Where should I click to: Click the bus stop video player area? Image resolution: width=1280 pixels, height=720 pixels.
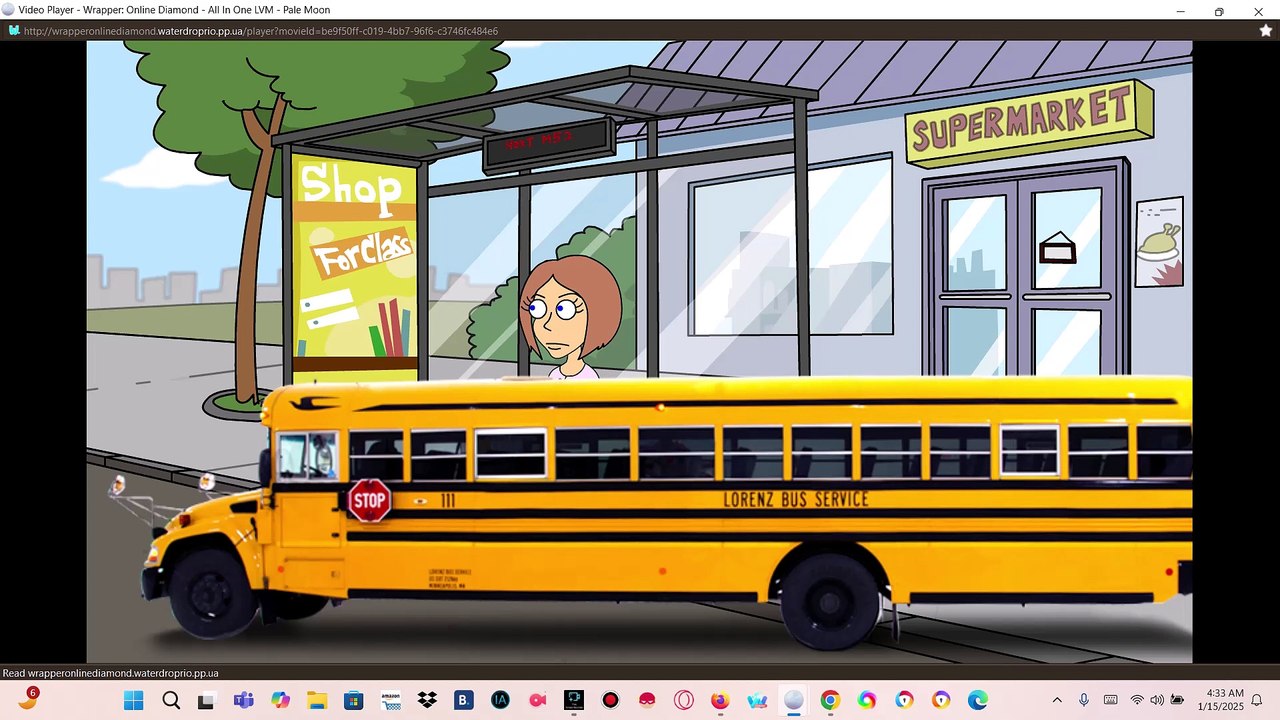pos(639,351)
